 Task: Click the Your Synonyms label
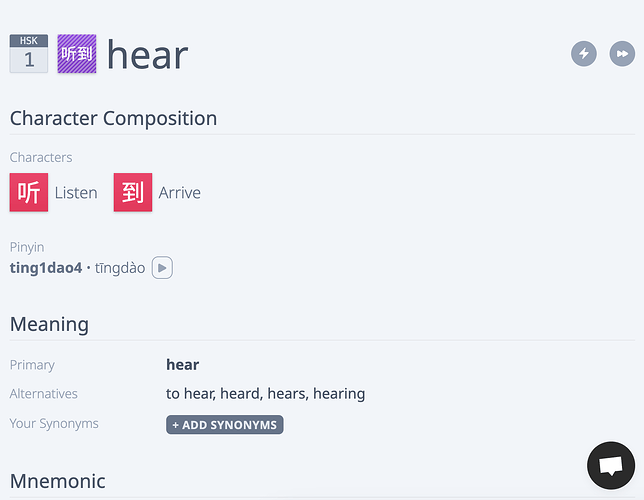(x=54, y=424)
